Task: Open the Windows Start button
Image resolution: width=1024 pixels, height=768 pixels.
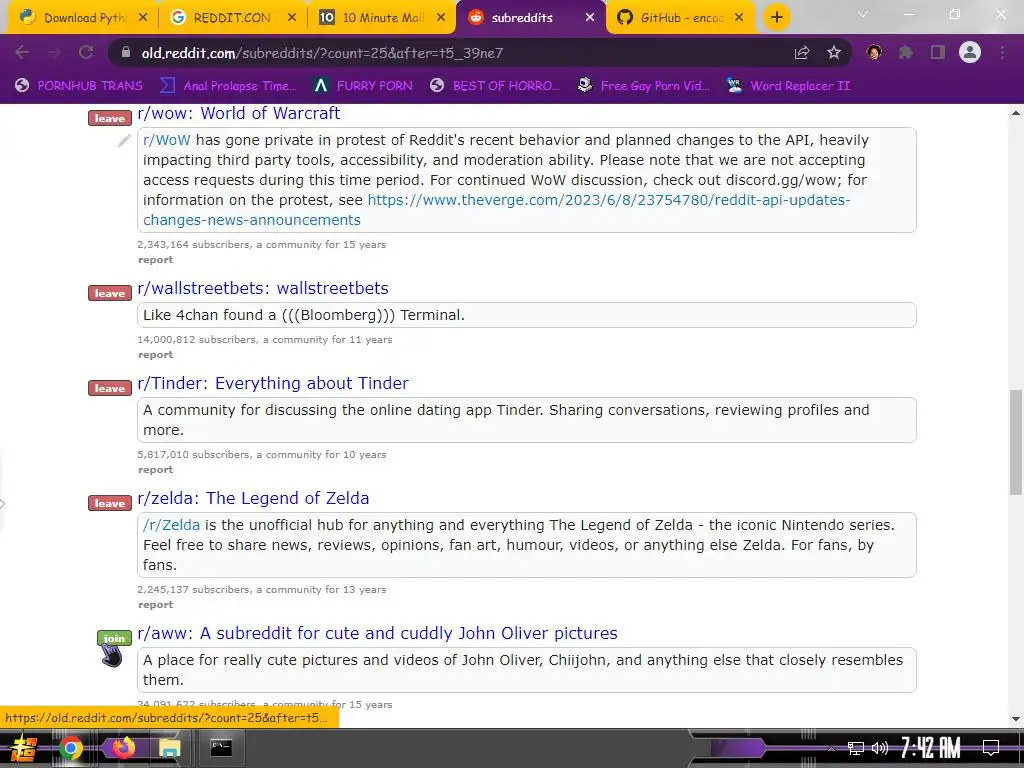Action: (x=24, y=748)
